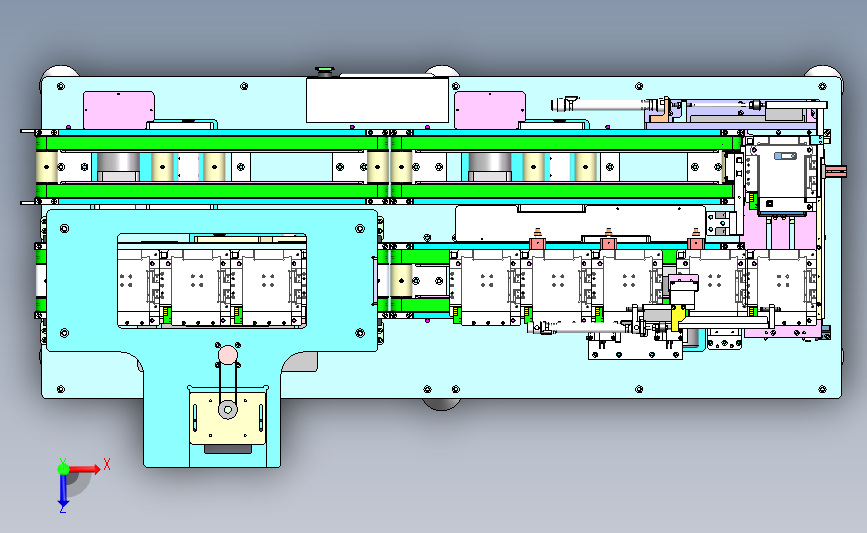This screenshot has width=867, height=533.
Task: Pick the "X" label of the coordinate triad
Action: pyautogui.click(x=107, y=464)
